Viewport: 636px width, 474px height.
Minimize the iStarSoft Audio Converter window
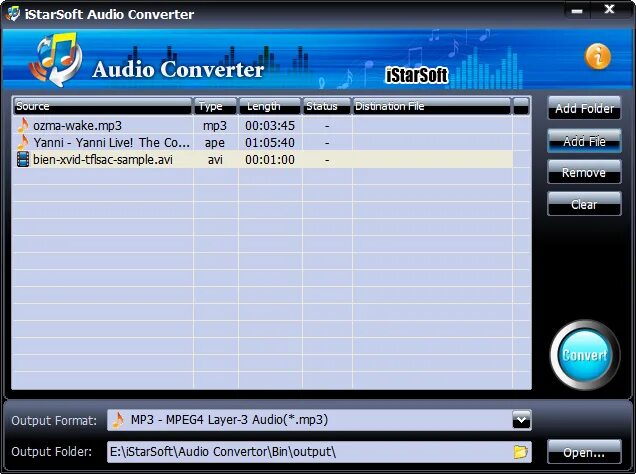[x=576, y=11]
